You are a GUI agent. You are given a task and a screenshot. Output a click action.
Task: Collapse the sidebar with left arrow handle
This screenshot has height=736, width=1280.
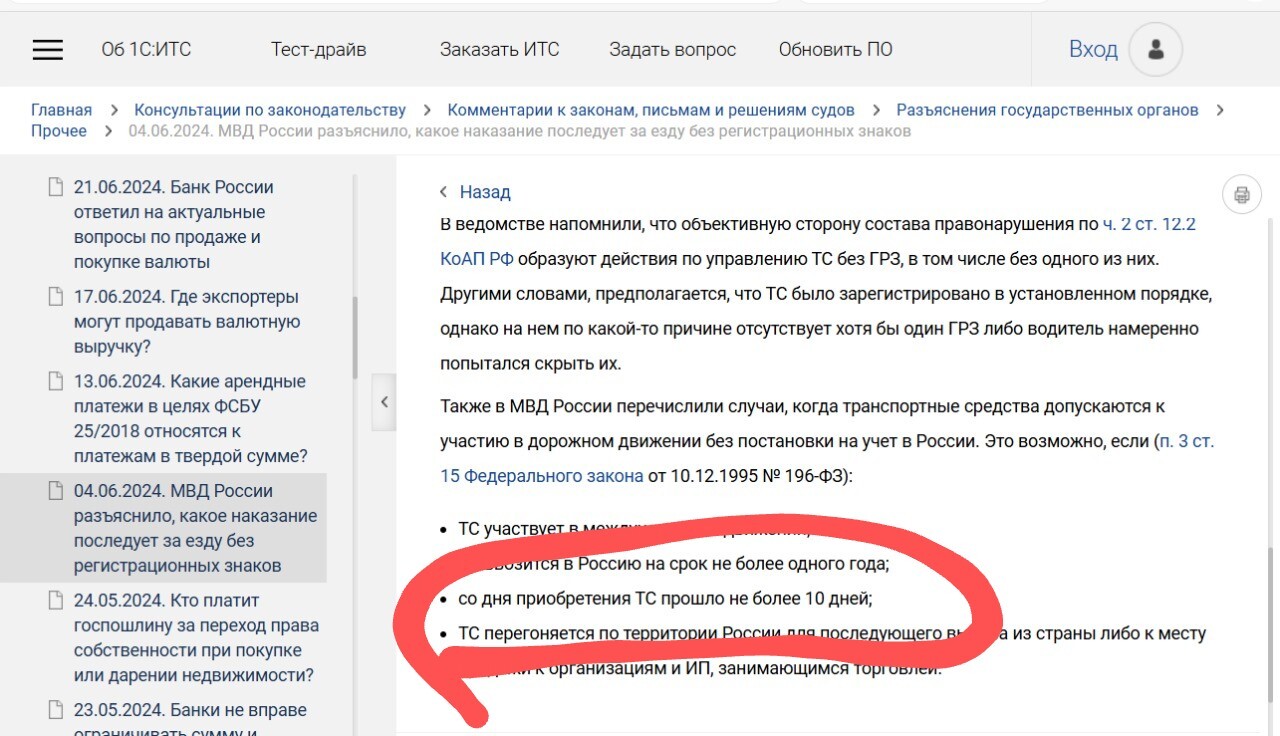pyautogui.click(x=384, y=402)
